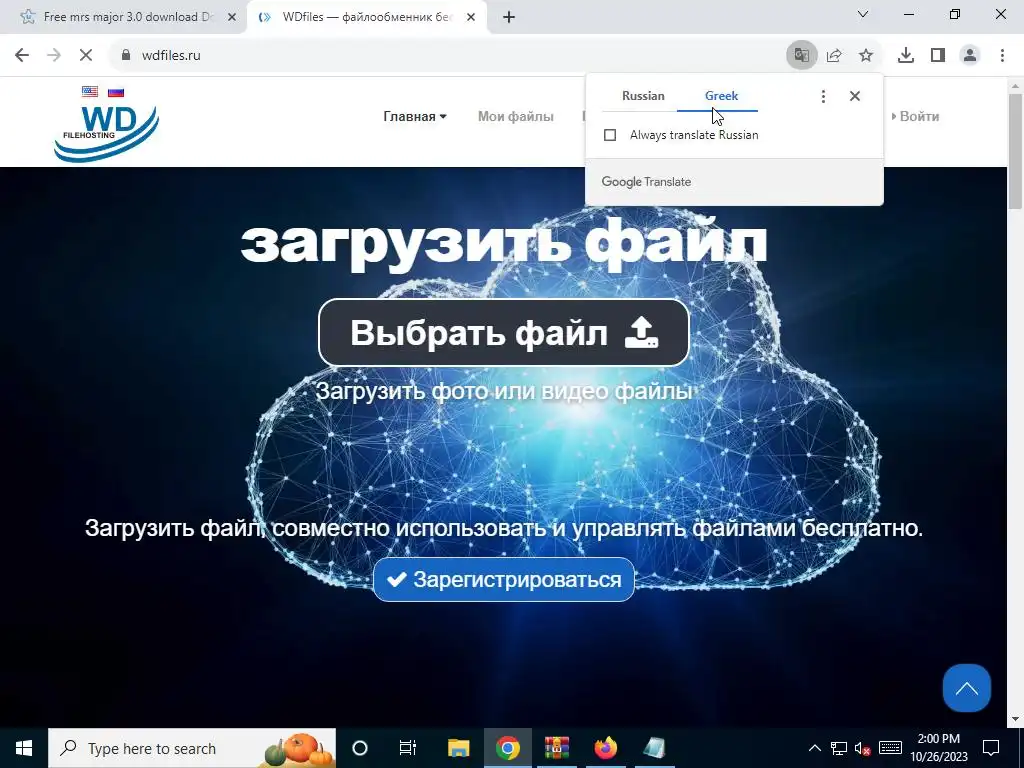Open the Chrome downloads icon
The height and width of the screenshot is (768, 1024).
click(x=906, y=56)
